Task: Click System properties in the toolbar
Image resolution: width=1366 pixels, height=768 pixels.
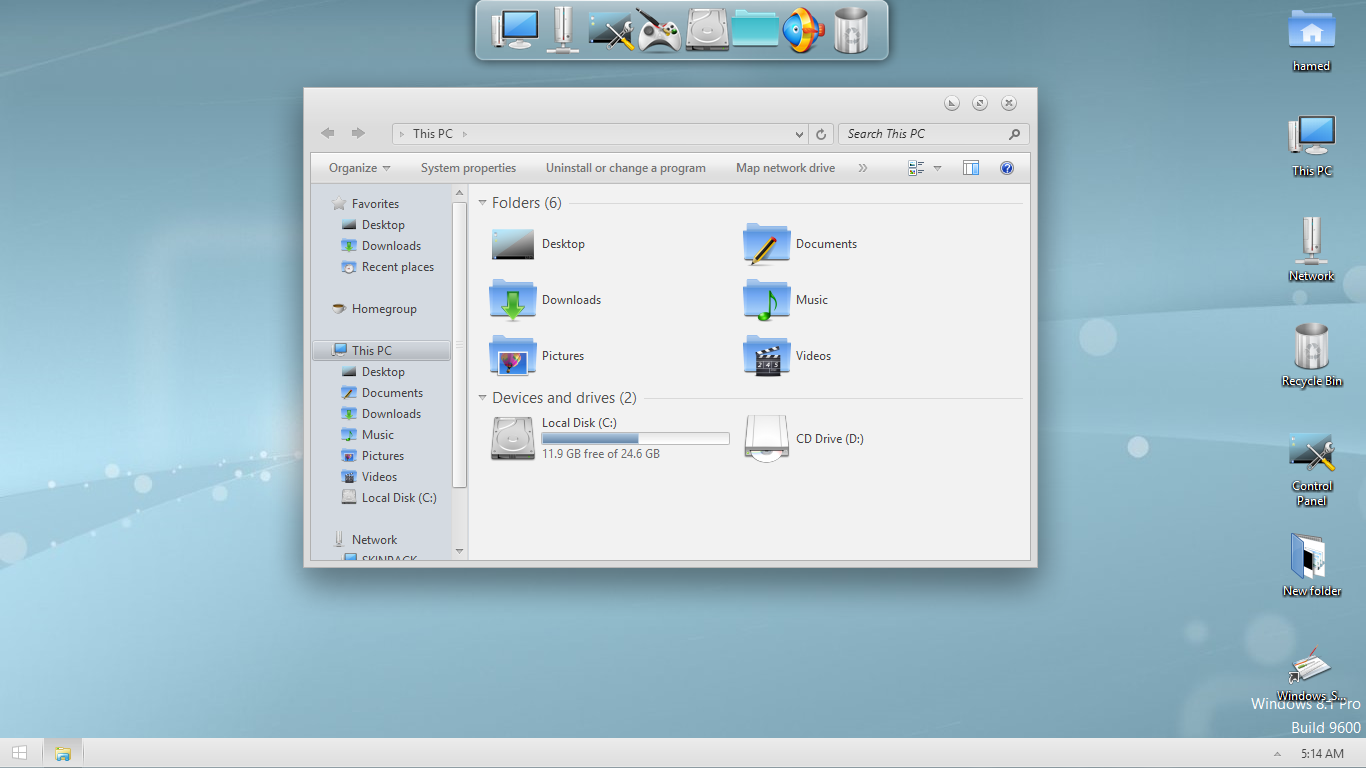Action: coord(468,168)
